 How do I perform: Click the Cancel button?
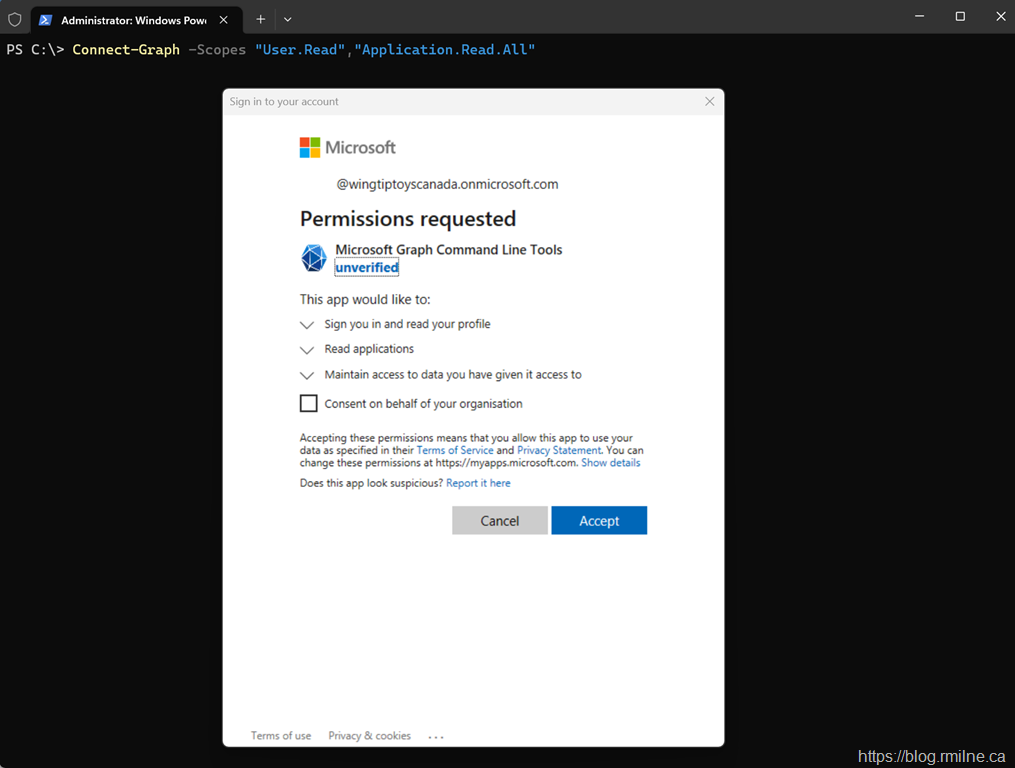[x=499, y=521]
